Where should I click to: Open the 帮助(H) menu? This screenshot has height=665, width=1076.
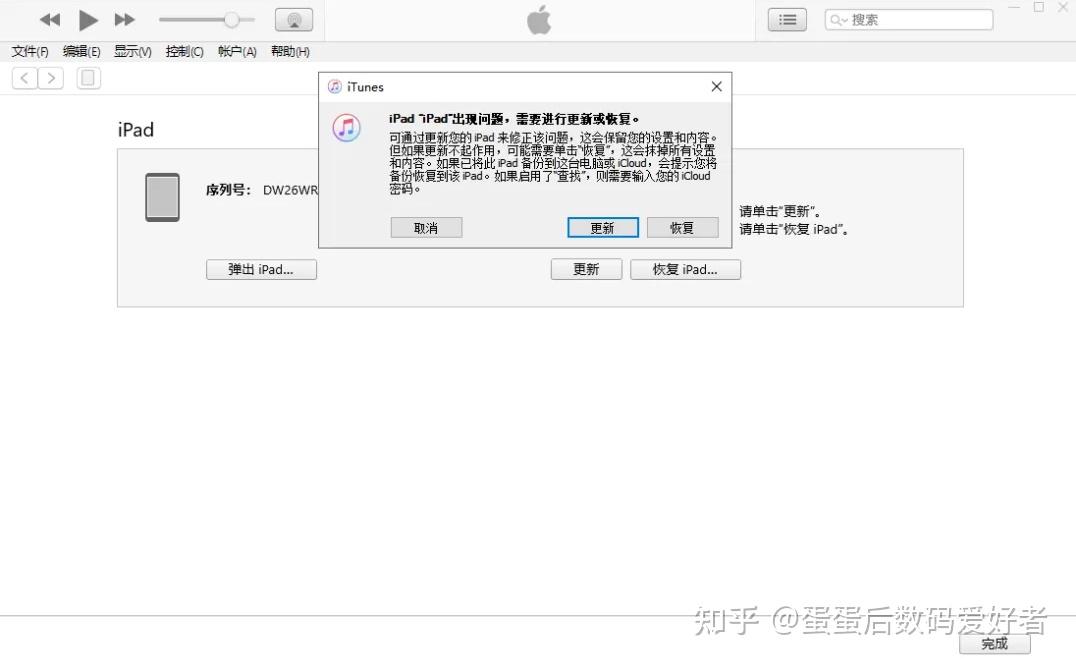click(290, 51)
